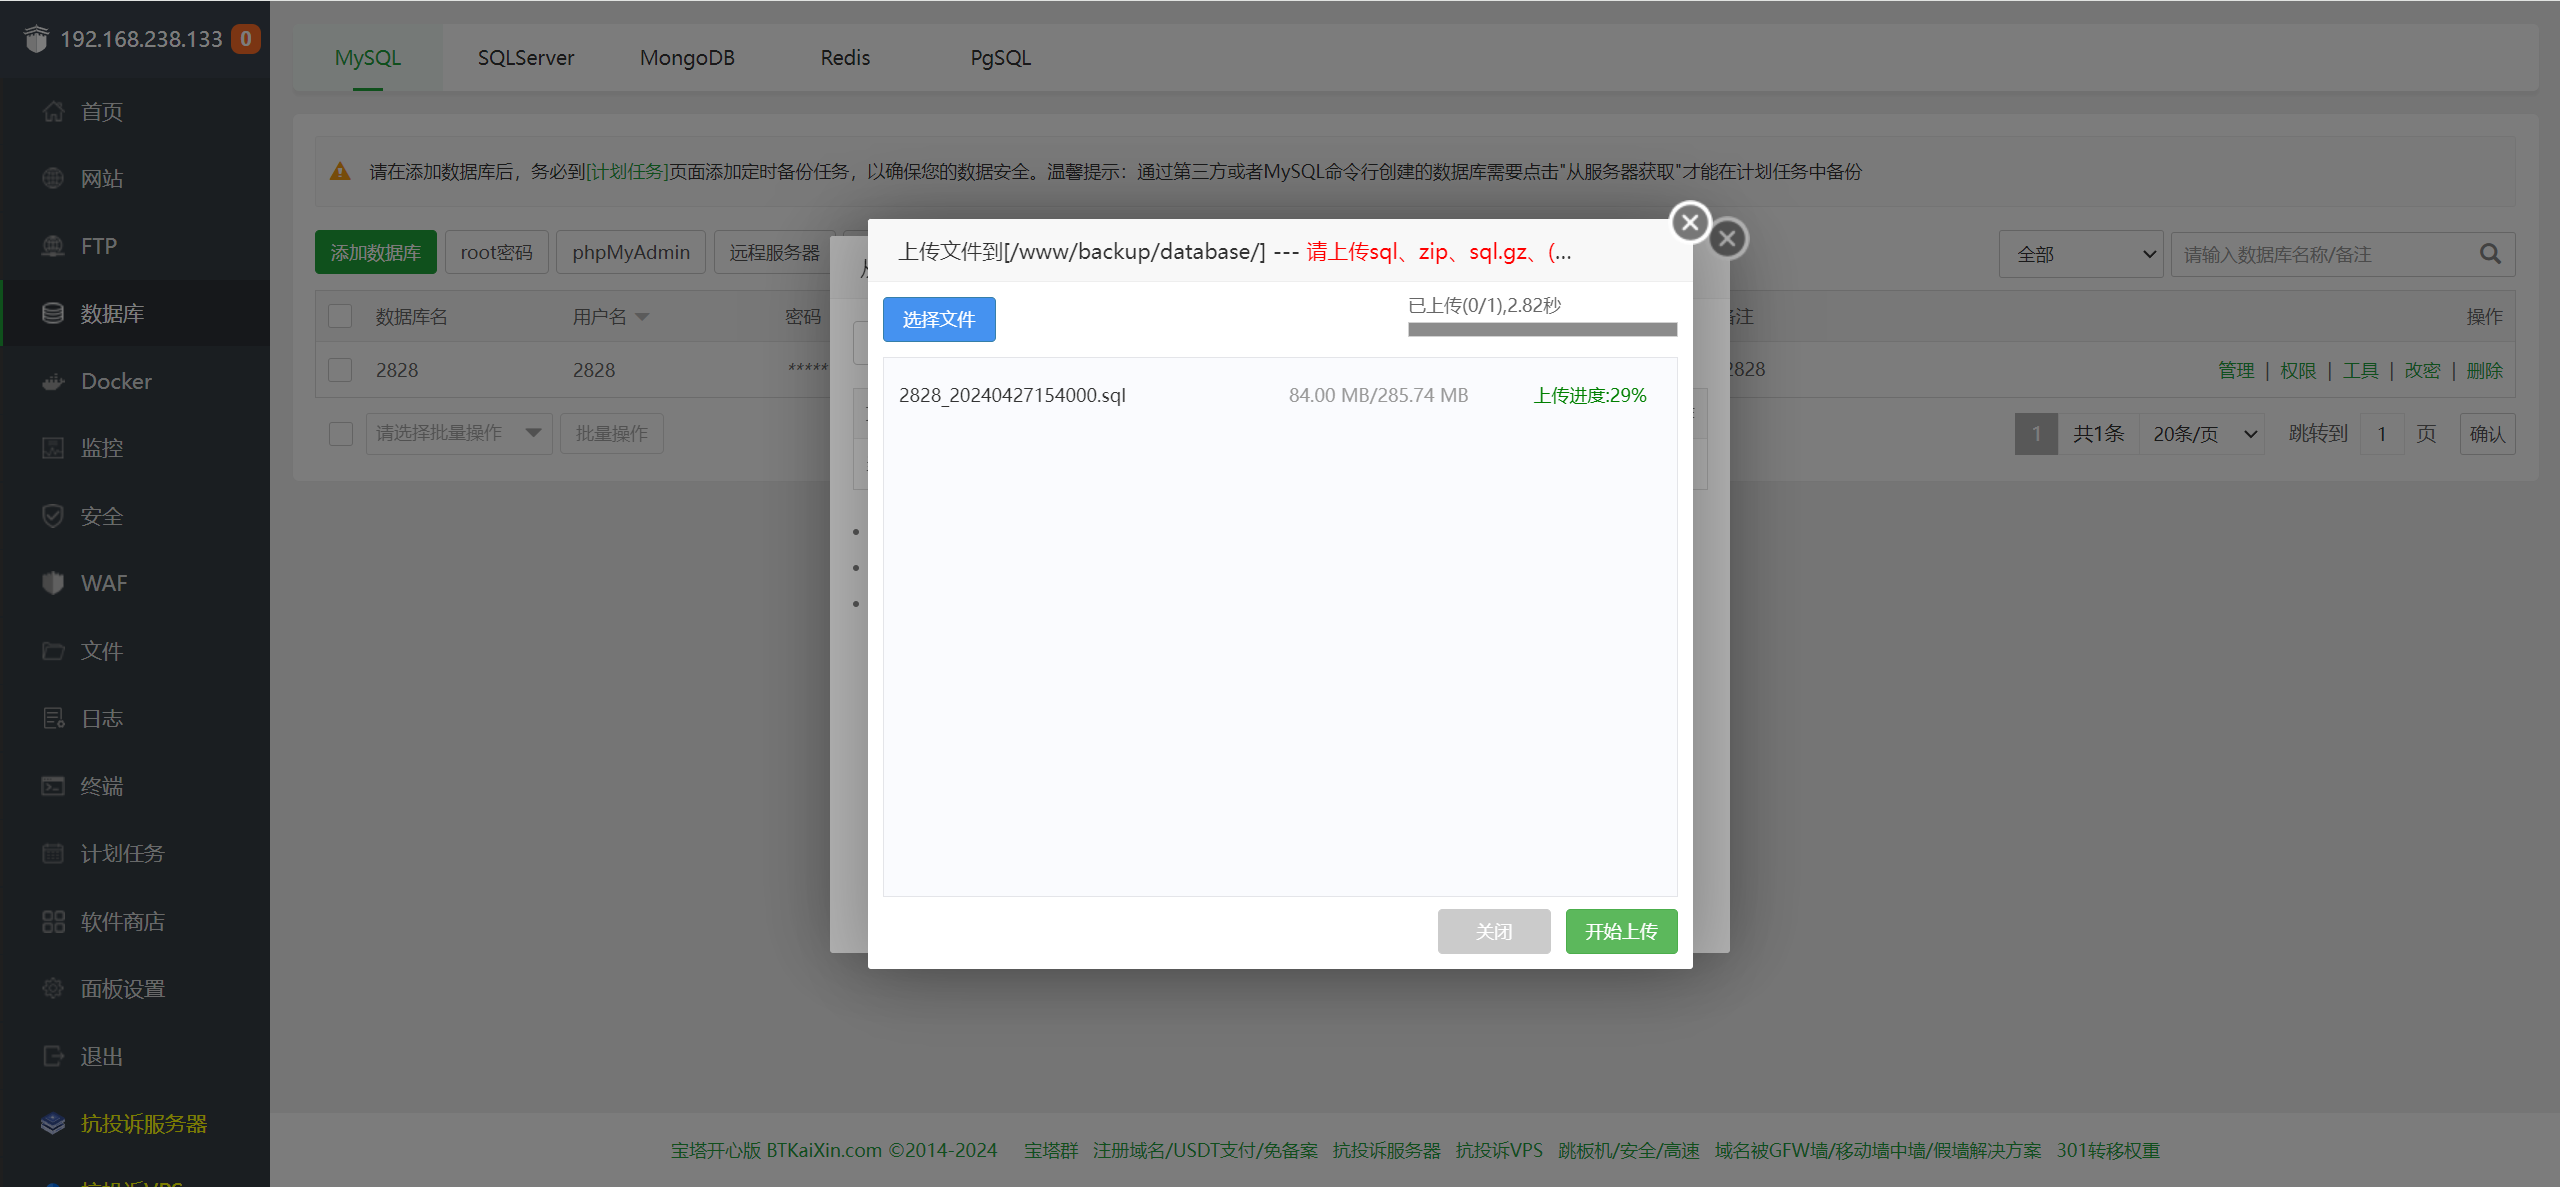Screen dimensions: 2560x1187
Task: Open the 请选择批量操作 dropdown
Action: (x=458, y=433)
